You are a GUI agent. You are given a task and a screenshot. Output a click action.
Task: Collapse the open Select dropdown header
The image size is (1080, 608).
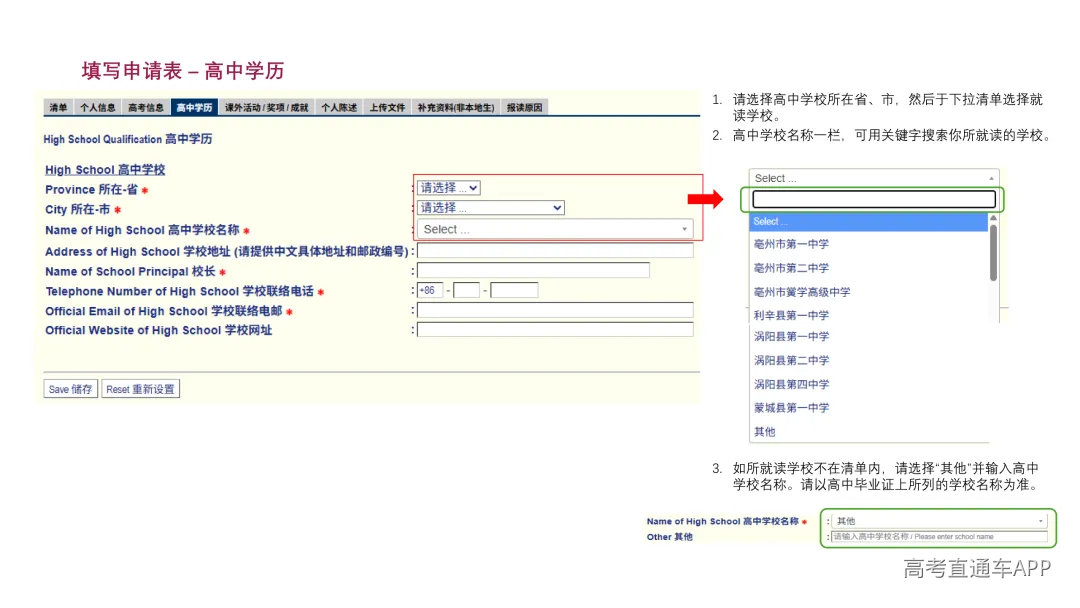874,178
